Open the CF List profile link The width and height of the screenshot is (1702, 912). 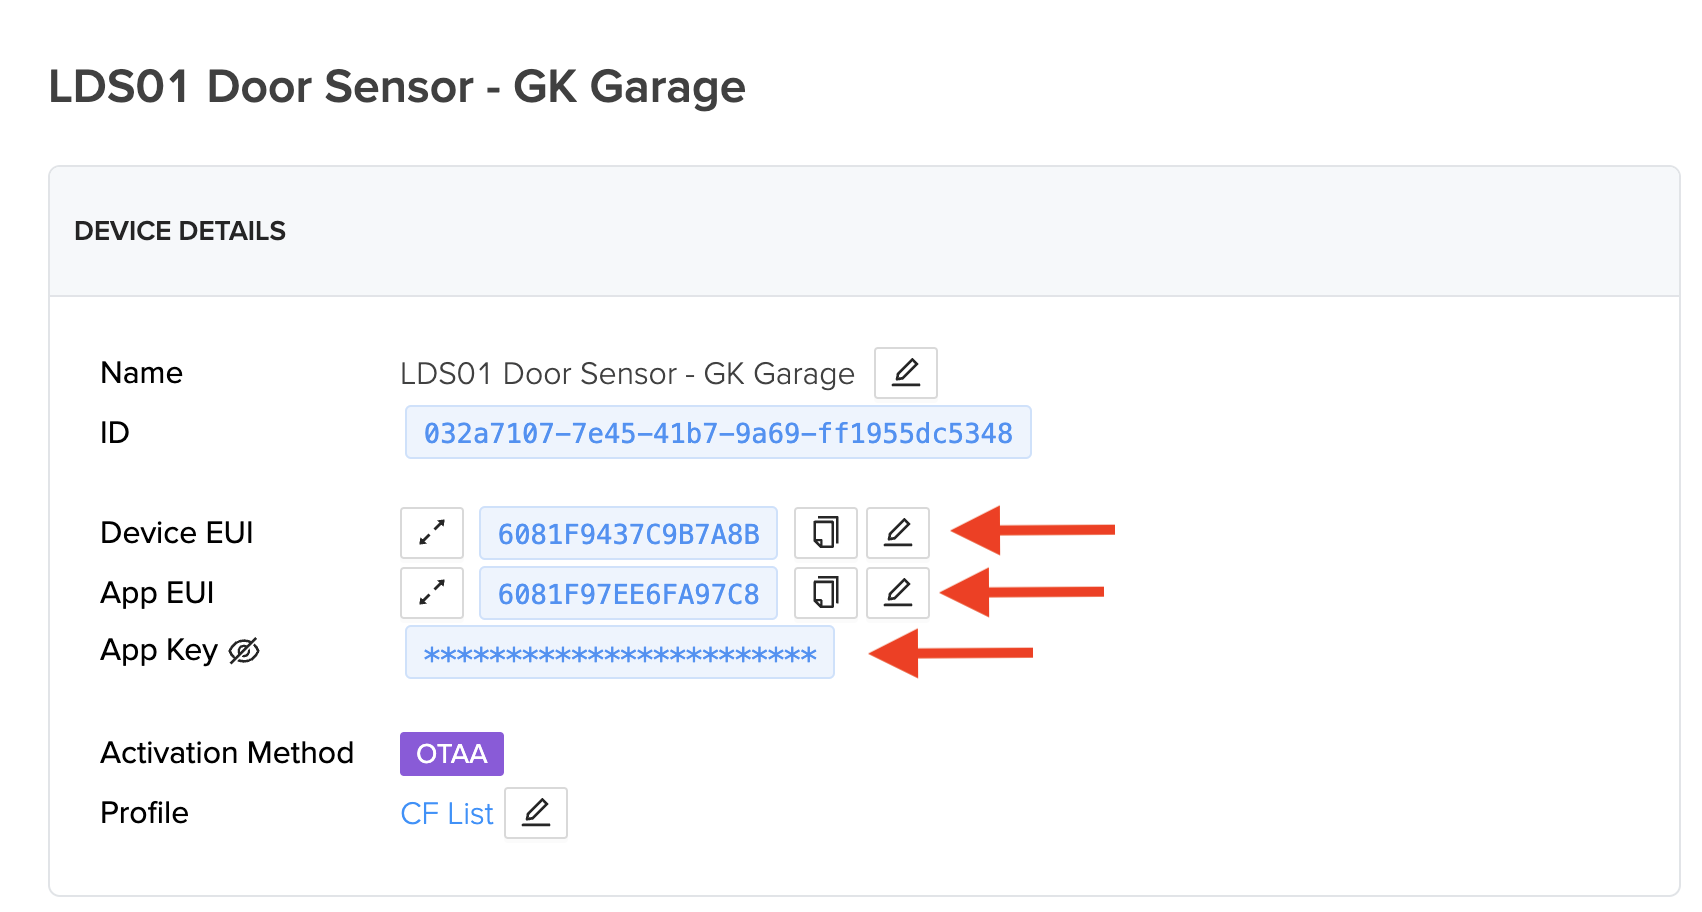447,814
